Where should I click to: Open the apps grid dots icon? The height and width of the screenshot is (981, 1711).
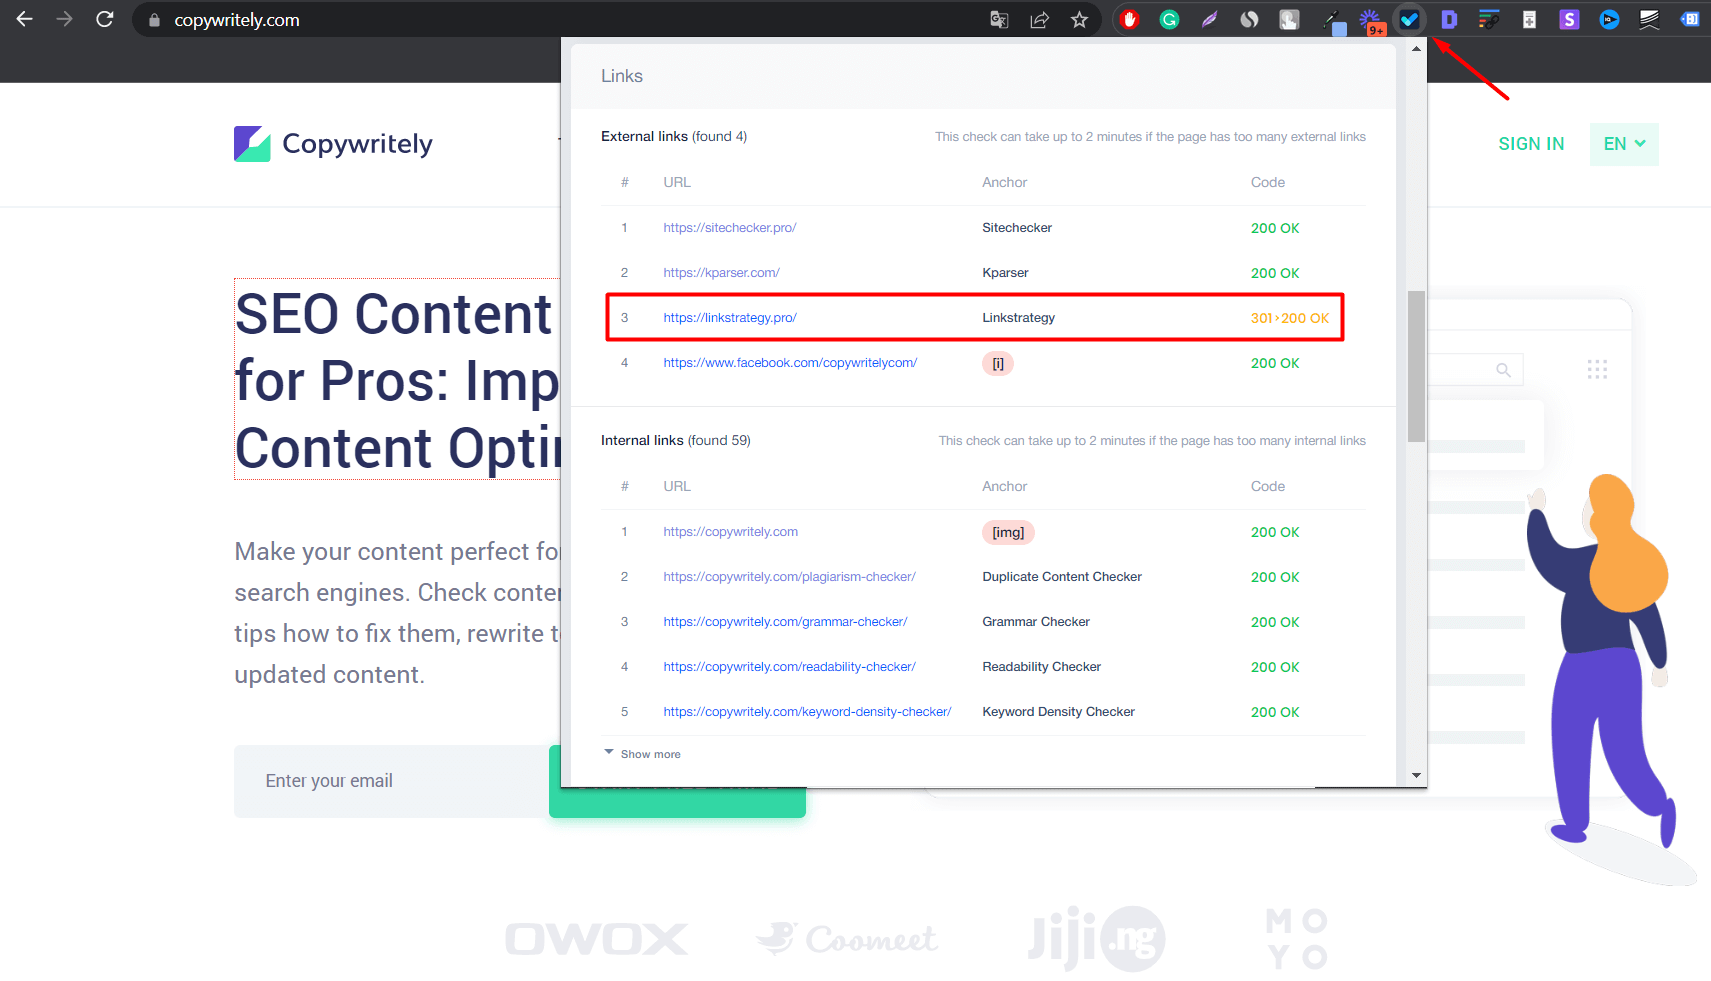[x=1597, y=370]
